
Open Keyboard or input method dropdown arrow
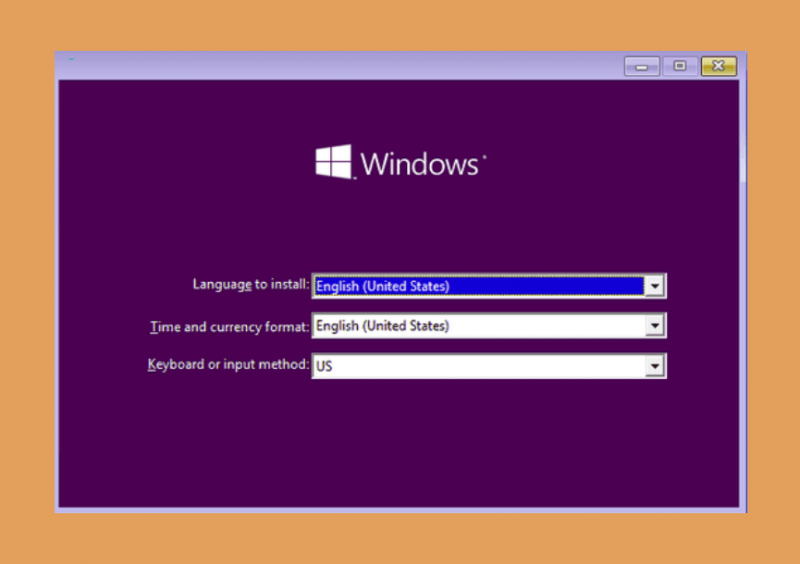(655, 366)
